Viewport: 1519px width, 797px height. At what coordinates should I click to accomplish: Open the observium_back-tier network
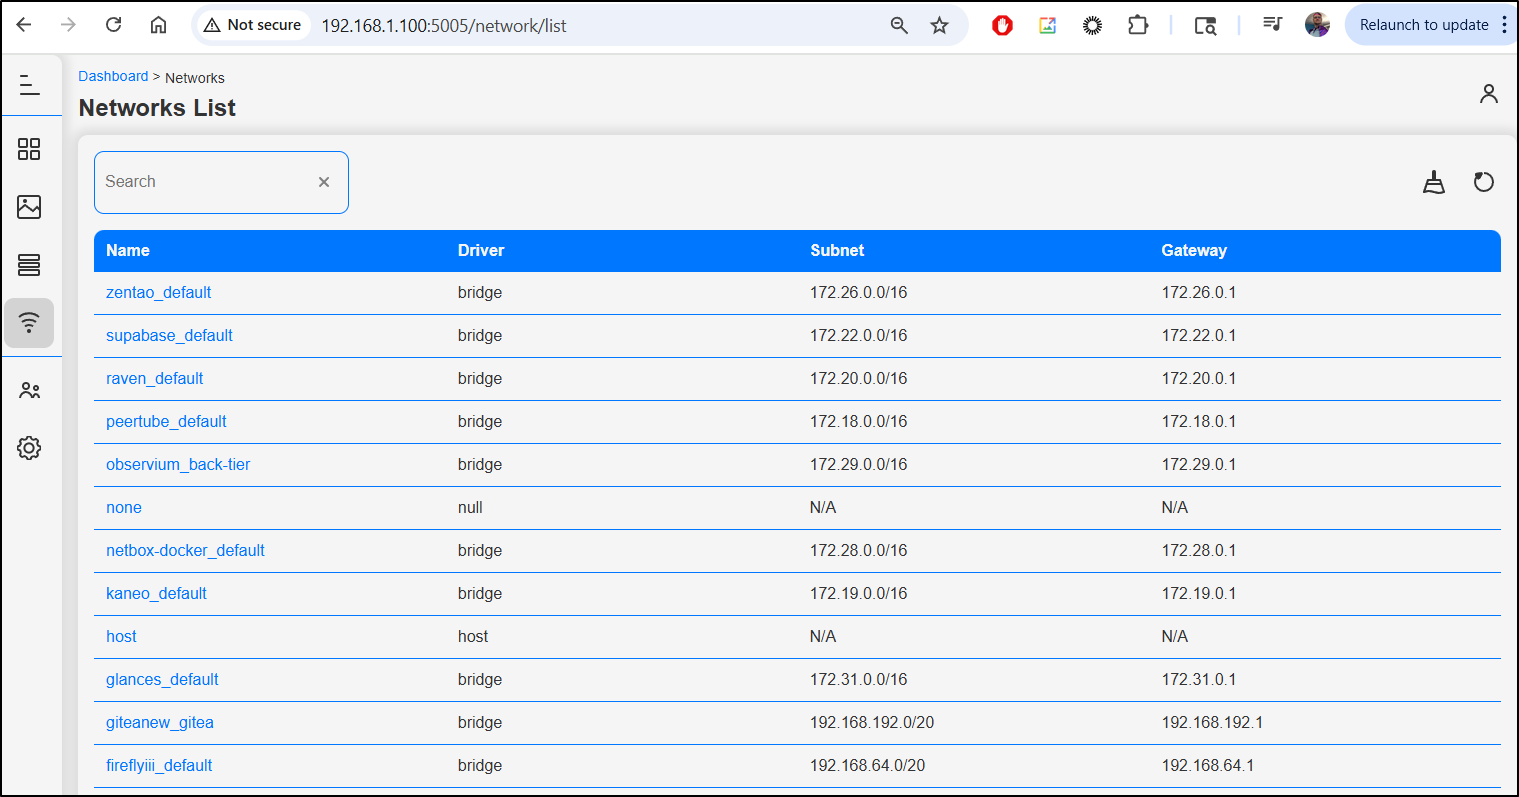[178, 464]
